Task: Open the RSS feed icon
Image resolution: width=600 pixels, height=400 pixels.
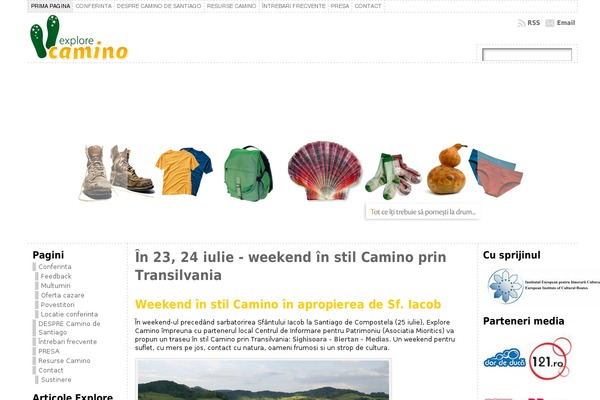Action: coord(521,23)
